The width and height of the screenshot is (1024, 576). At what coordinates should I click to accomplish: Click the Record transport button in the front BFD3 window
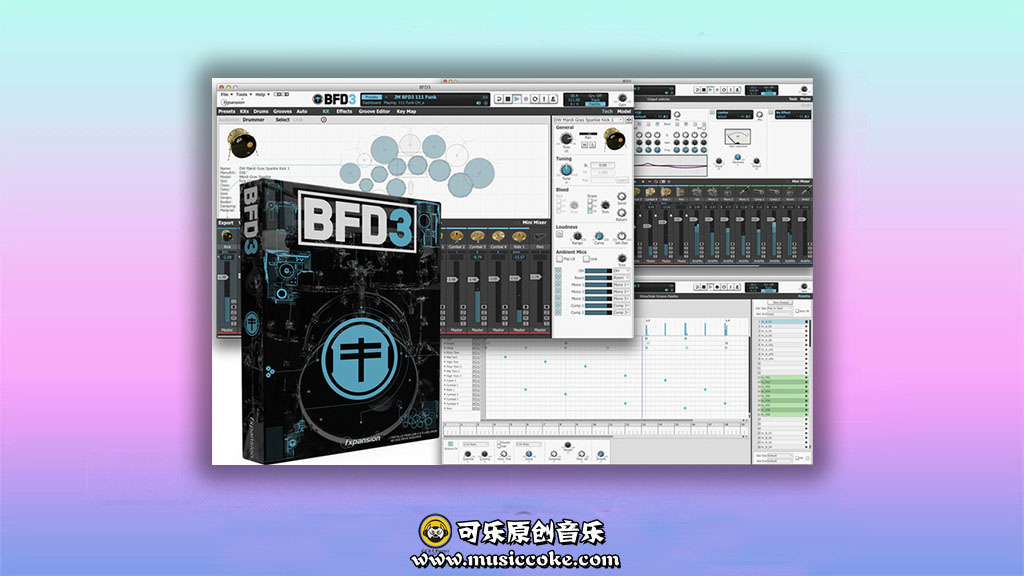[x=526, y=99]
